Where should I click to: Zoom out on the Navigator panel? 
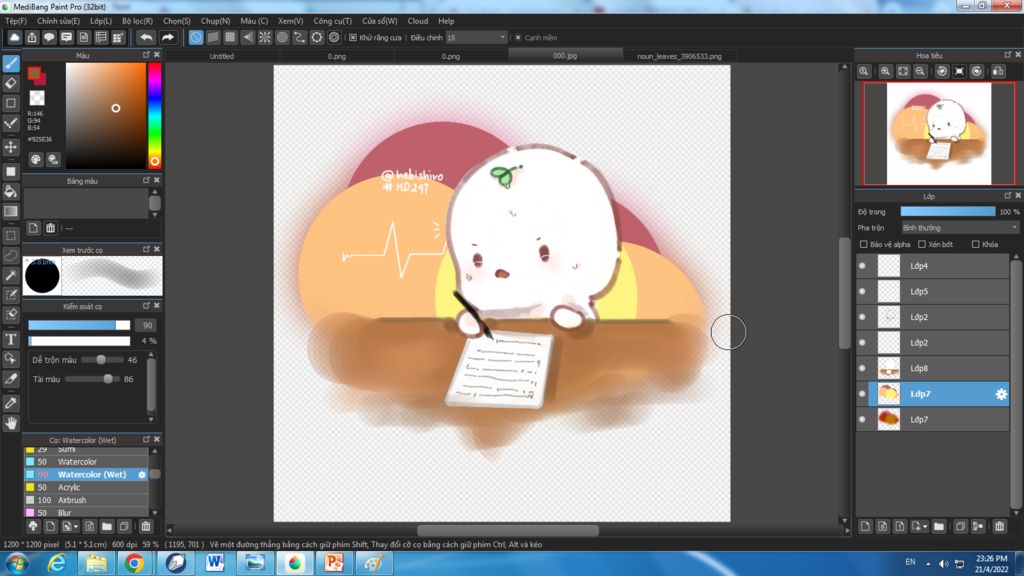920,71
